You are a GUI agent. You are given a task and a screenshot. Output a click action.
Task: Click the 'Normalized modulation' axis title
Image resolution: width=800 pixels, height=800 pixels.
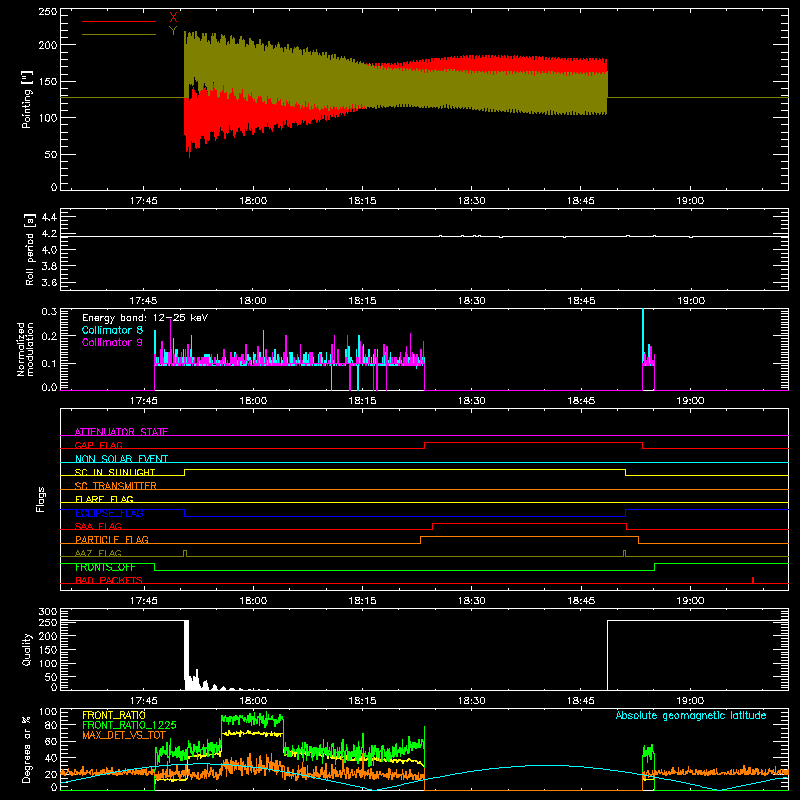click(x=26, y=349)
